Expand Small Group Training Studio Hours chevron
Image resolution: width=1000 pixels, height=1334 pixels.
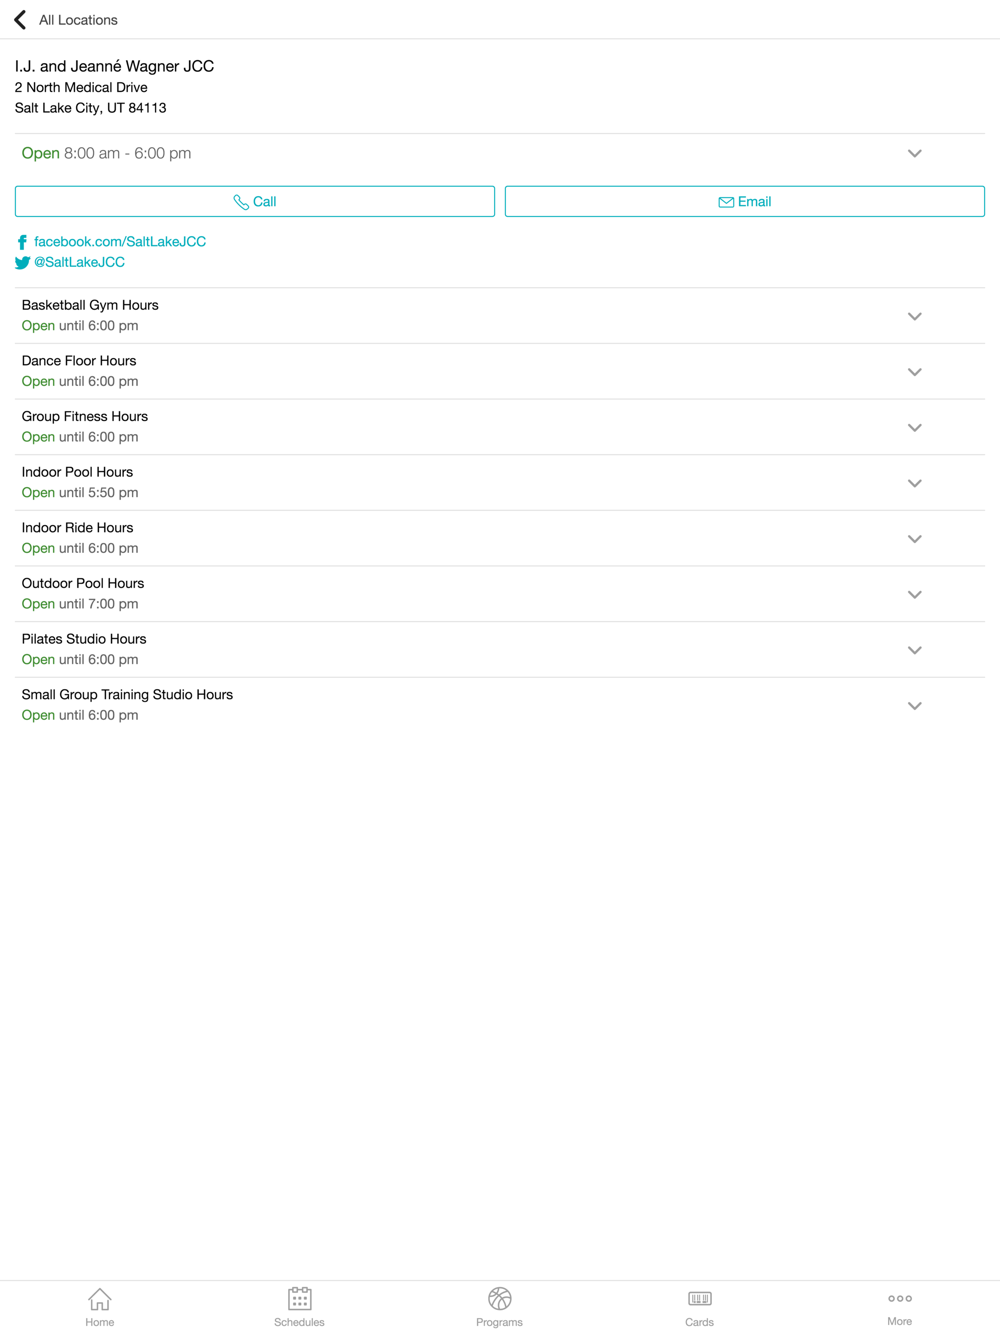[x=914, y=706]
